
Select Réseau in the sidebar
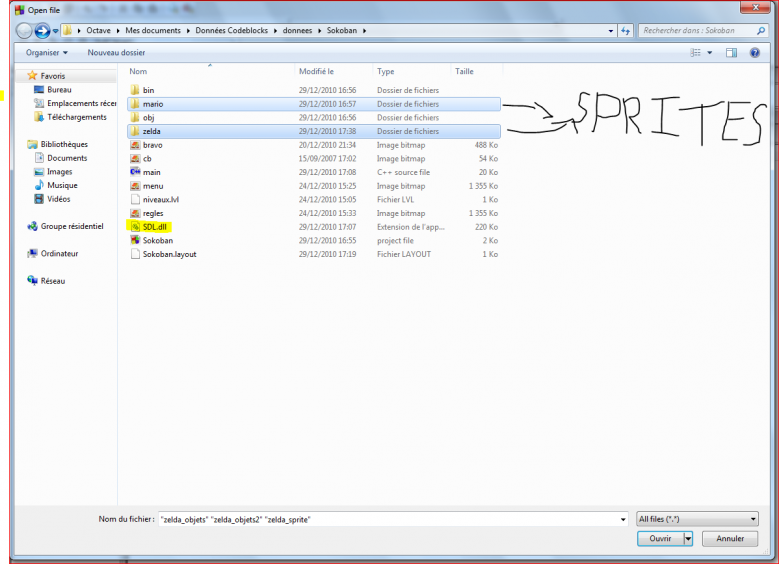point(46,281)
